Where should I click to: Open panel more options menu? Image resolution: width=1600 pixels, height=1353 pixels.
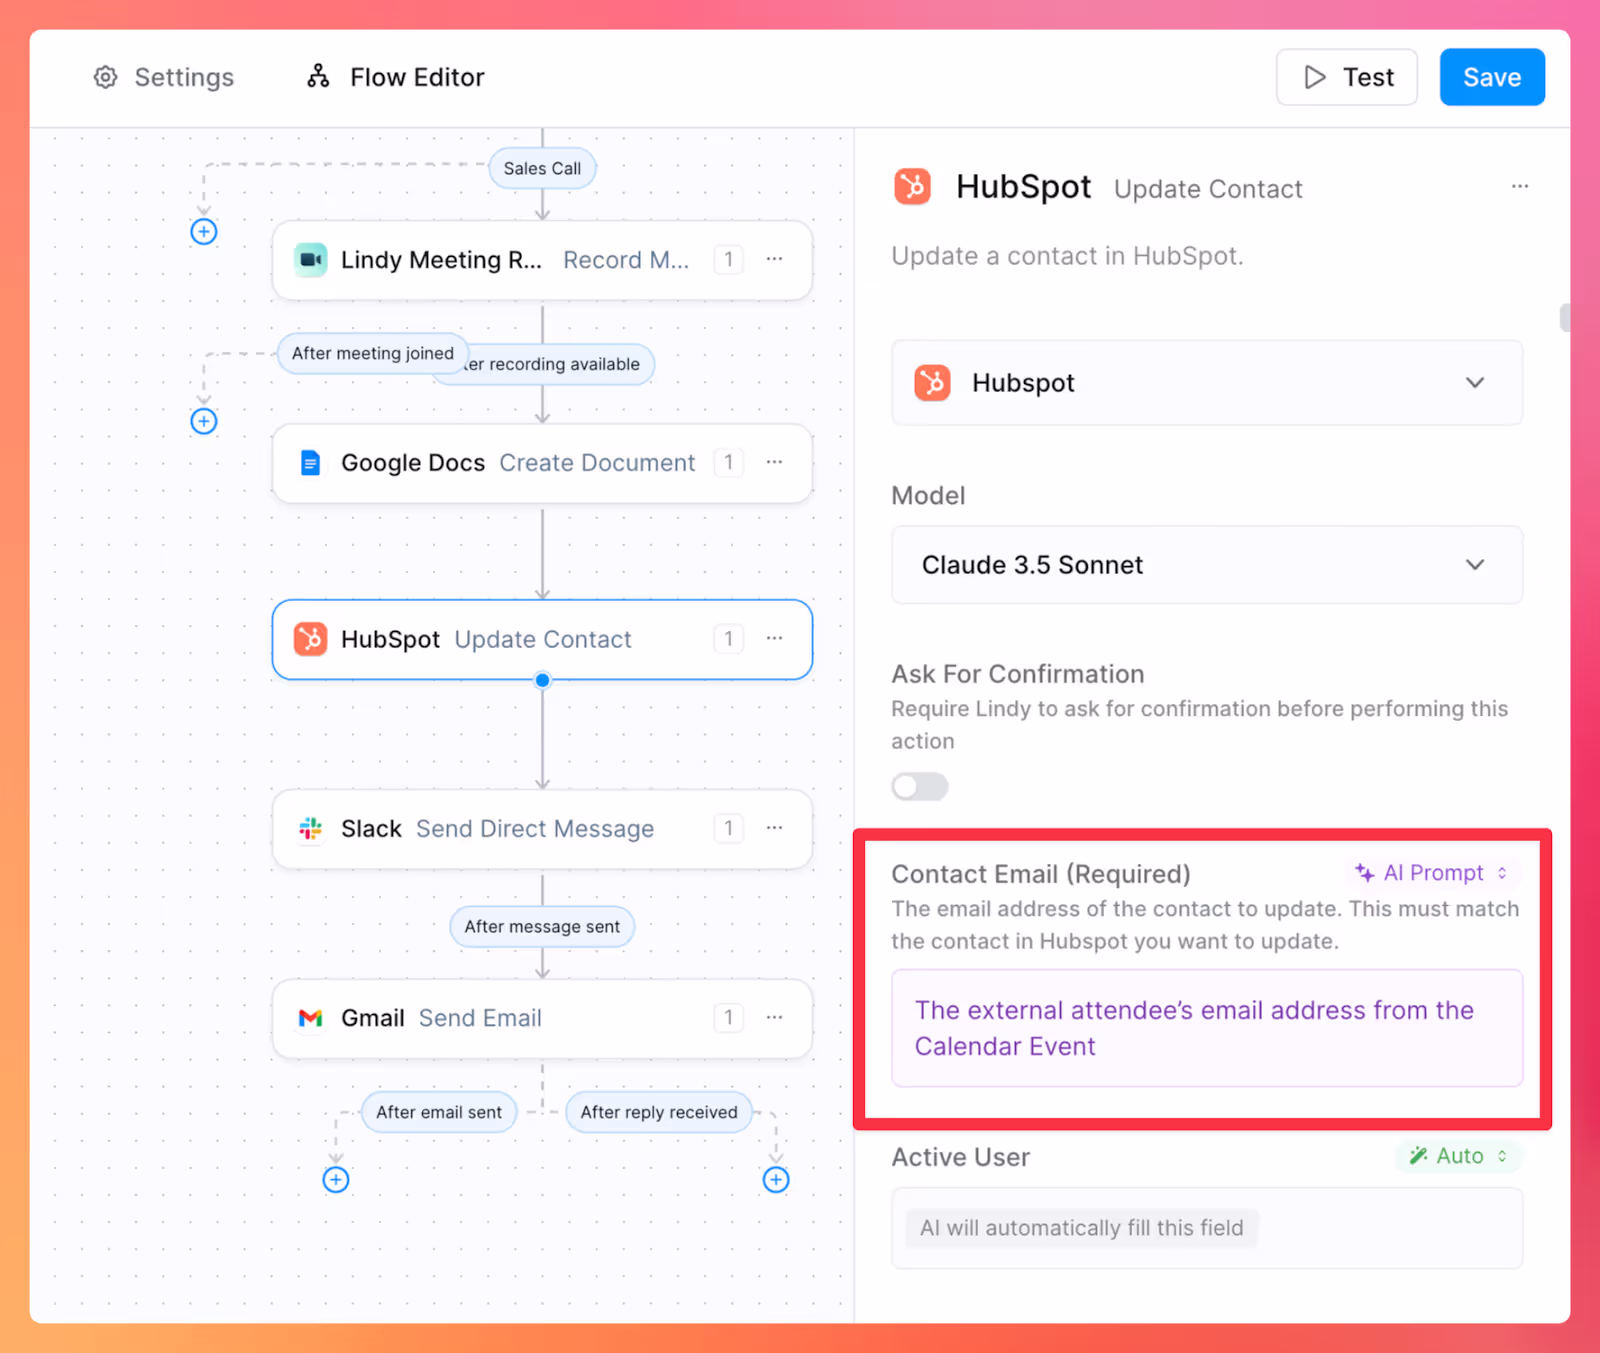pos(1520,186)
